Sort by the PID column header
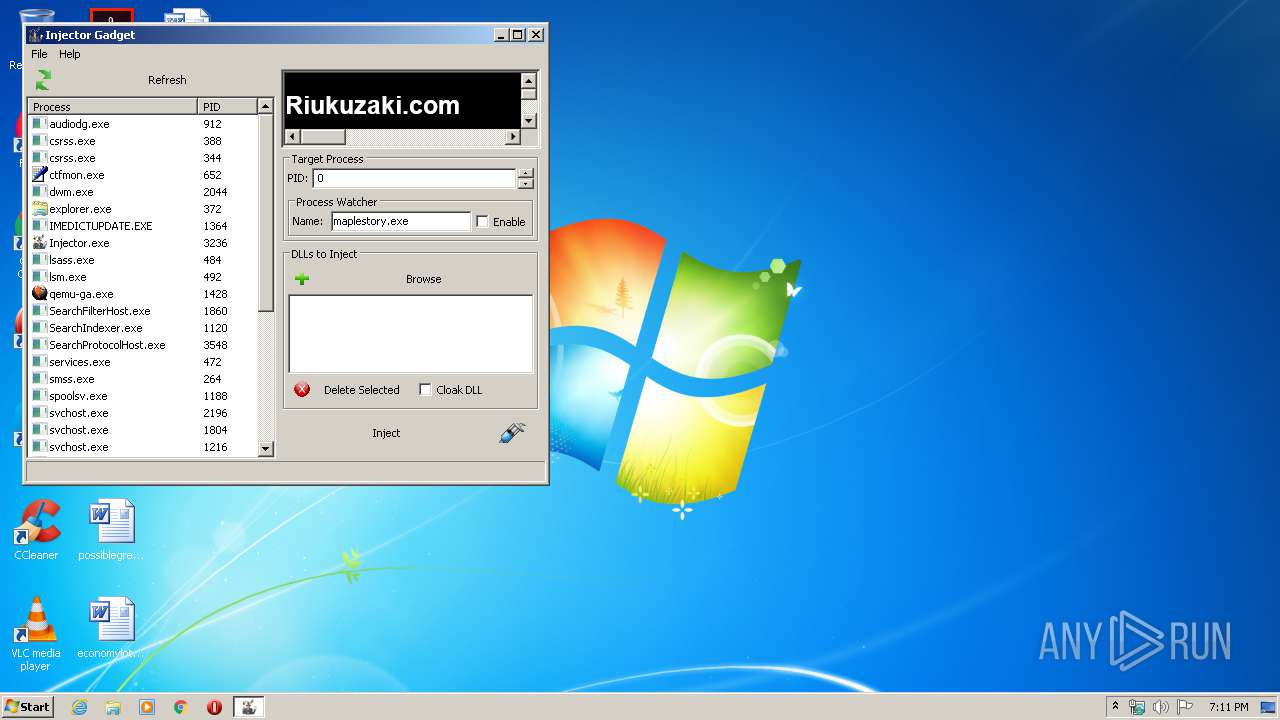1280x720 pixels. coord(228,106)
